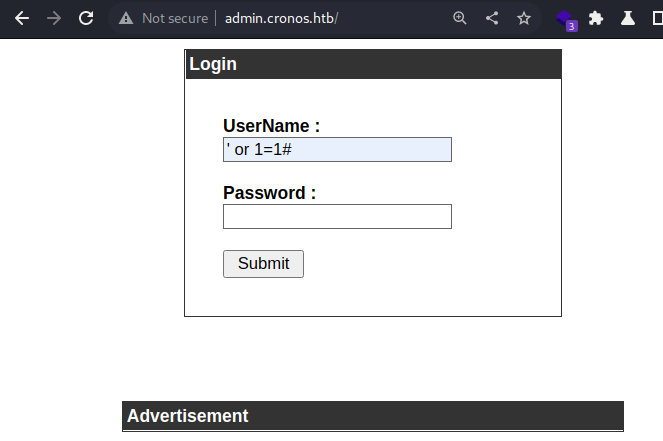This screenshot has width=663, height=441.
Task: Open the Chrome Labs flask icon
Action: pos(628,18)
